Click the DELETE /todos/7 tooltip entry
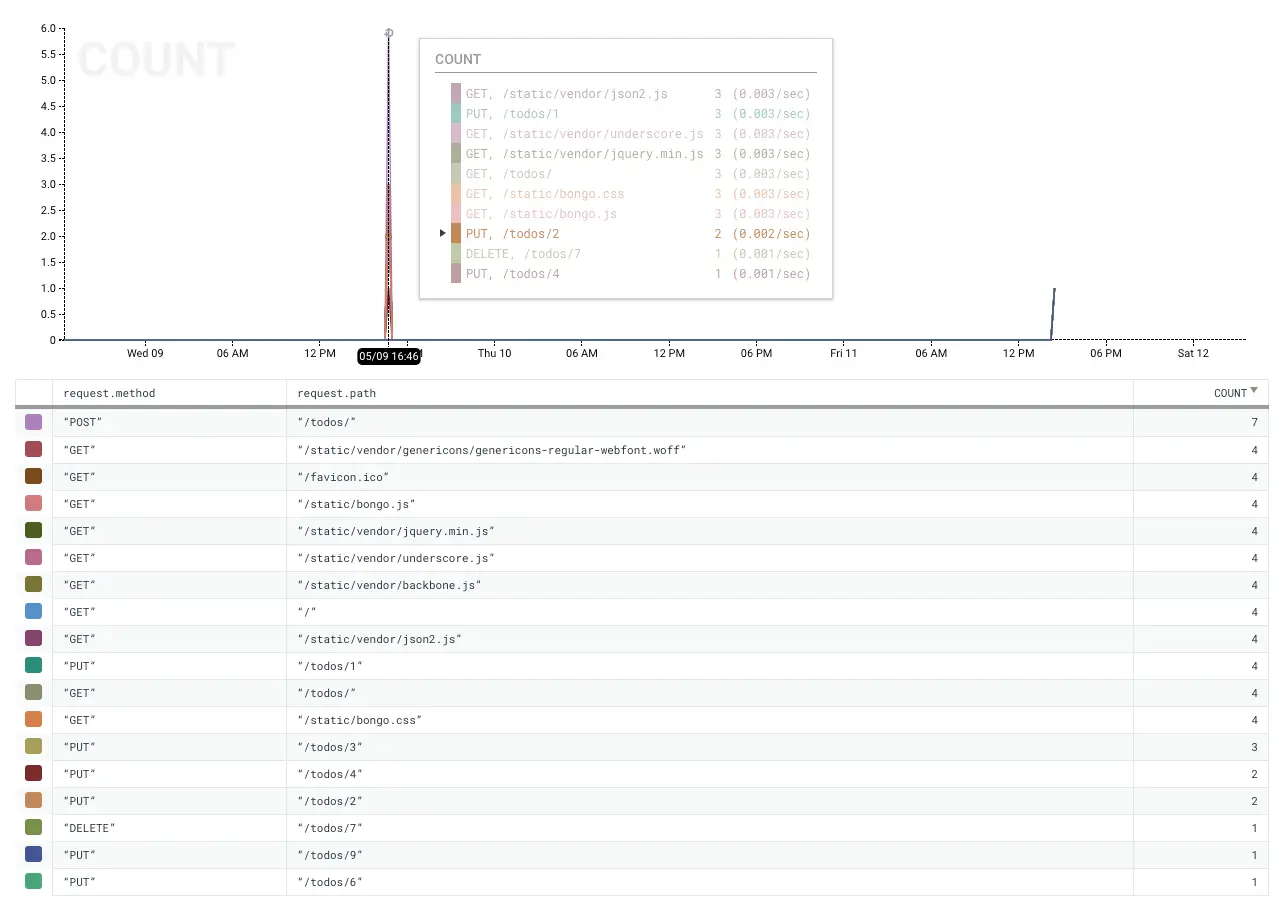Image resolution: width=1286 pixels, height=904 pixels. point(523,254)
